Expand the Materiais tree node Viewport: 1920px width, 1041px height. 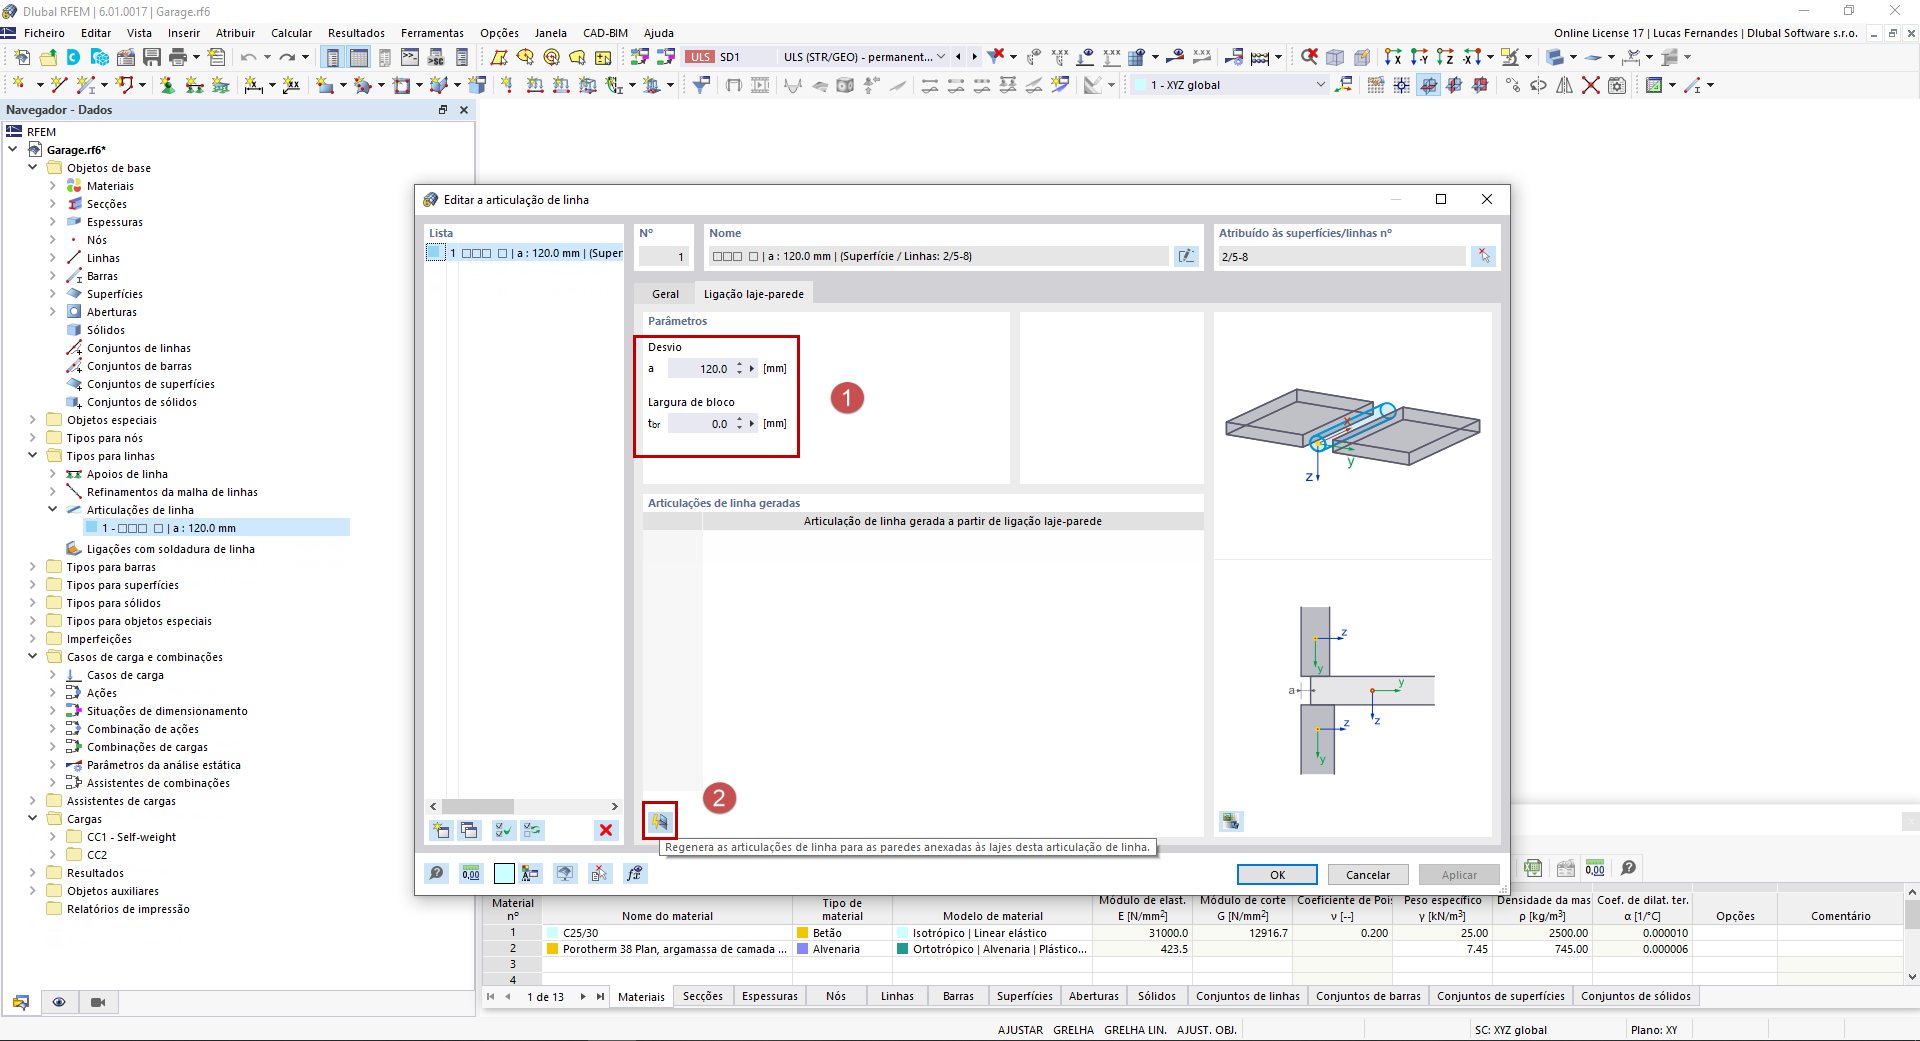pos(53,186)
